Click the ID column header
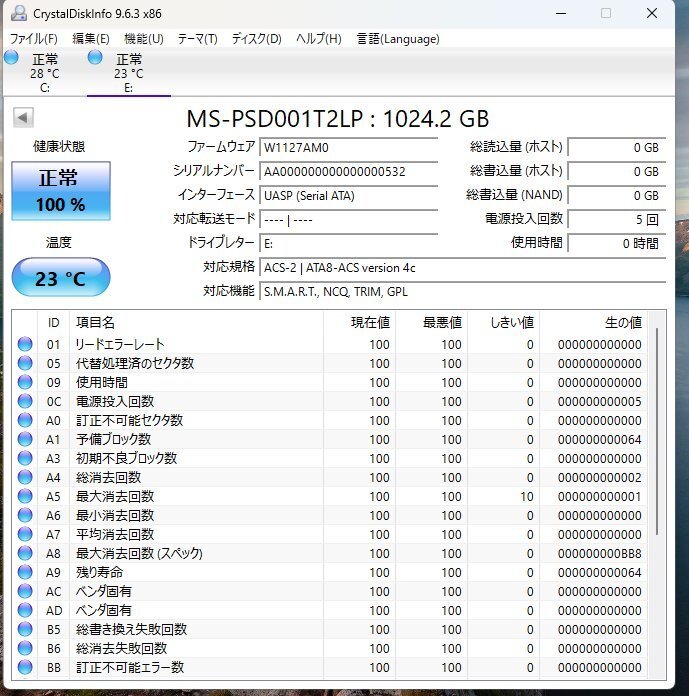The image size is (689, 696). pos(53,322)
